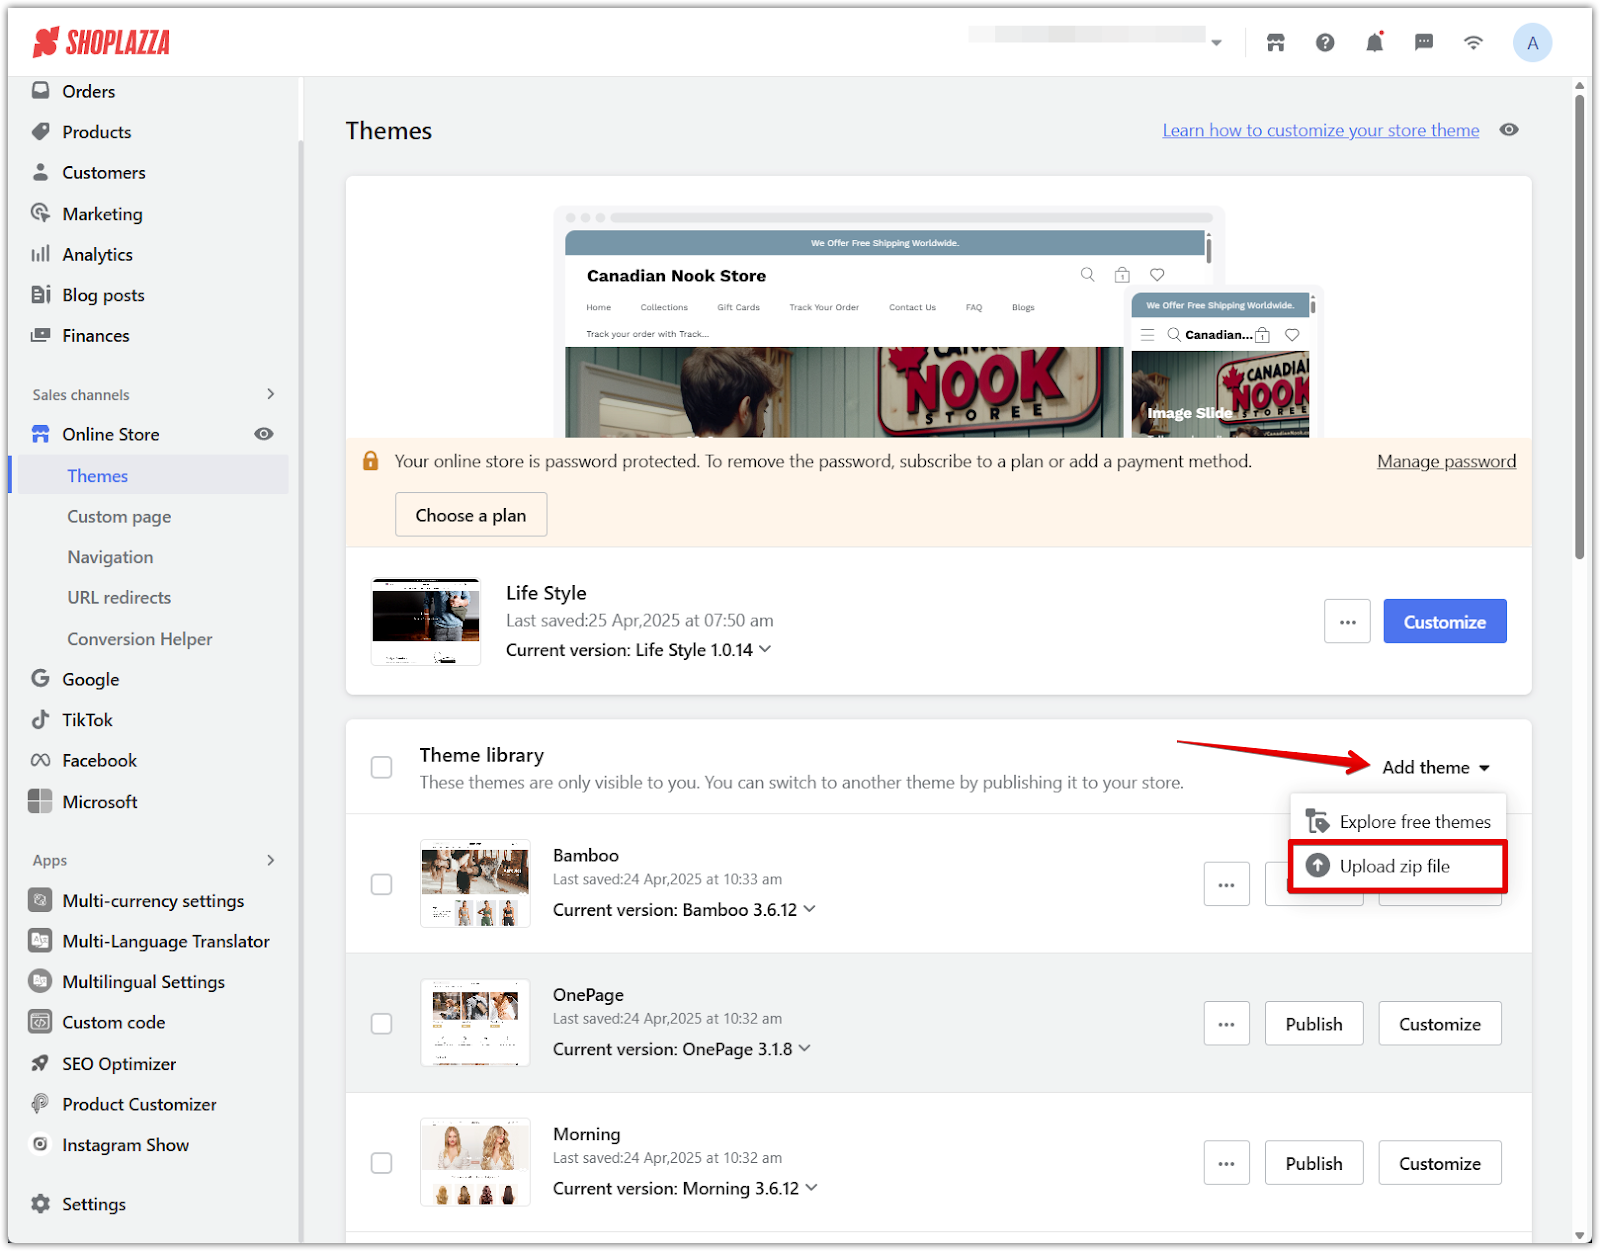Click the Blog posts icon

[x=40, y=294]
